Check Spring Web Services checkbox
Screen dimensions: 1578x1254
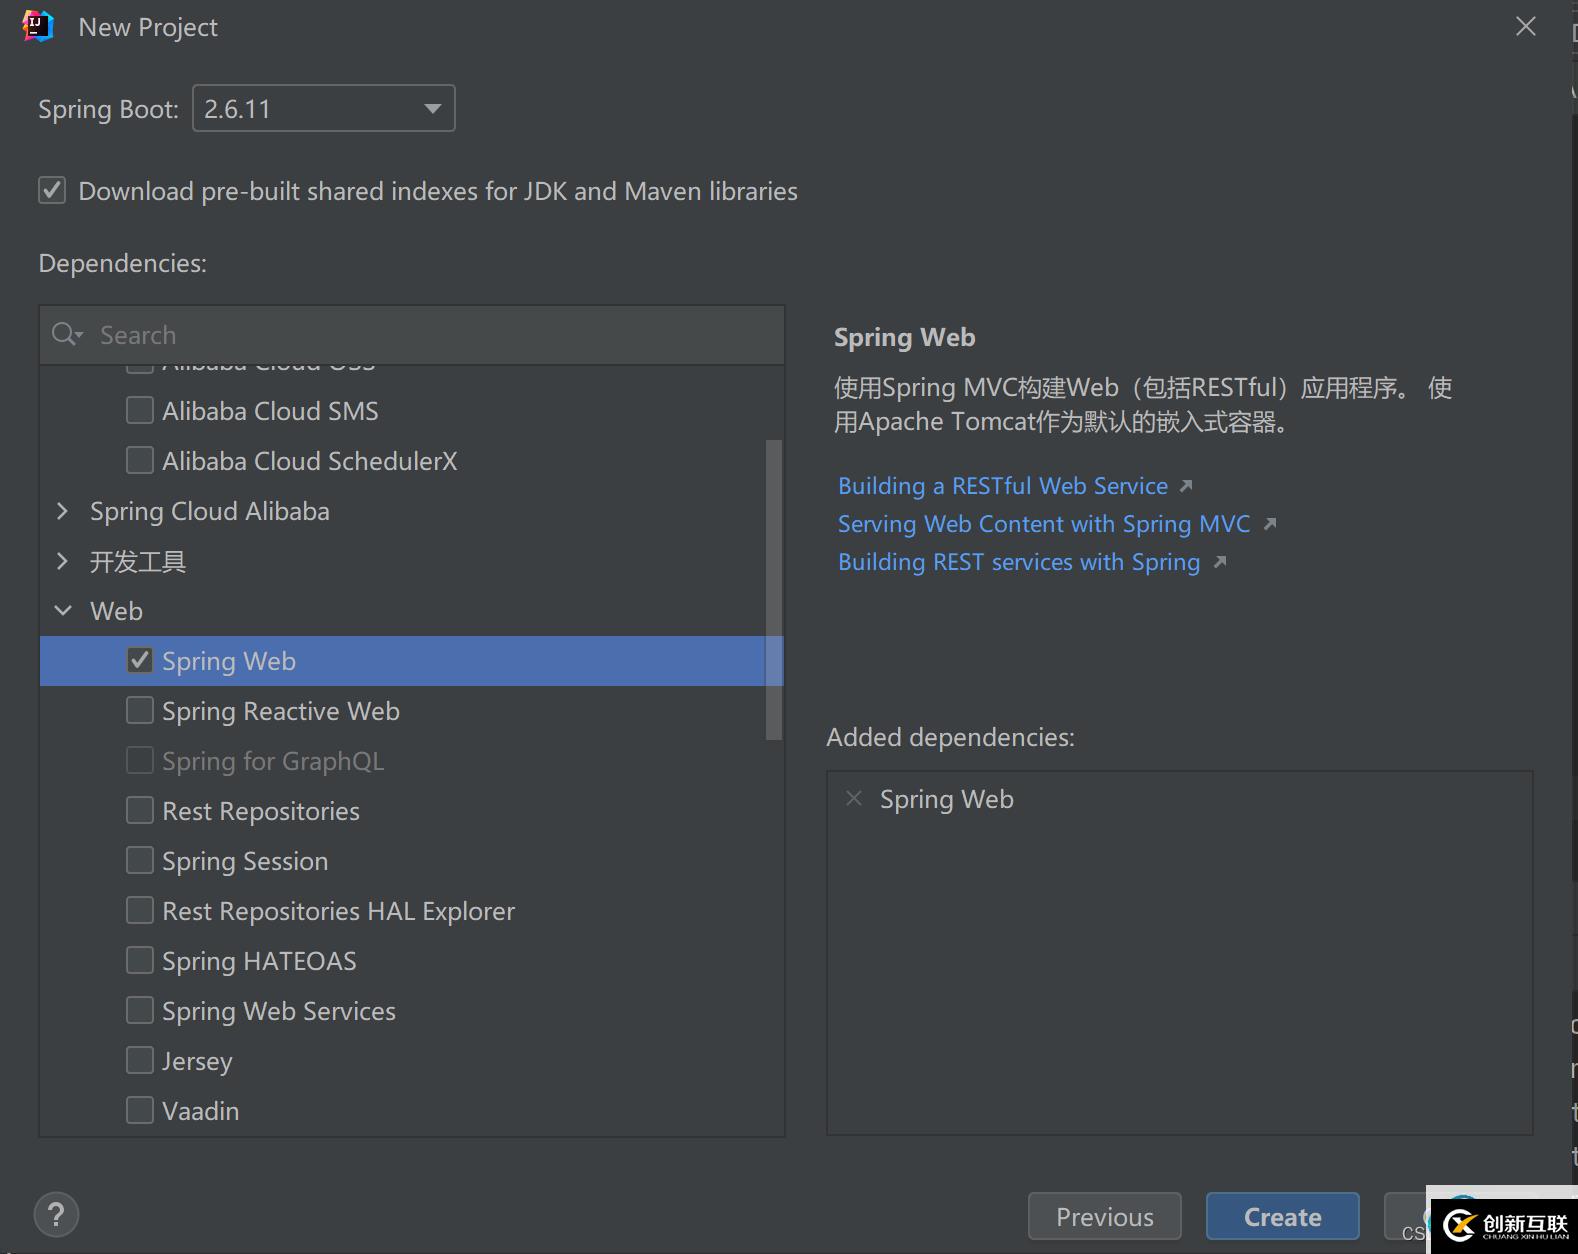pyautogui.click(x=140, y=1010)
